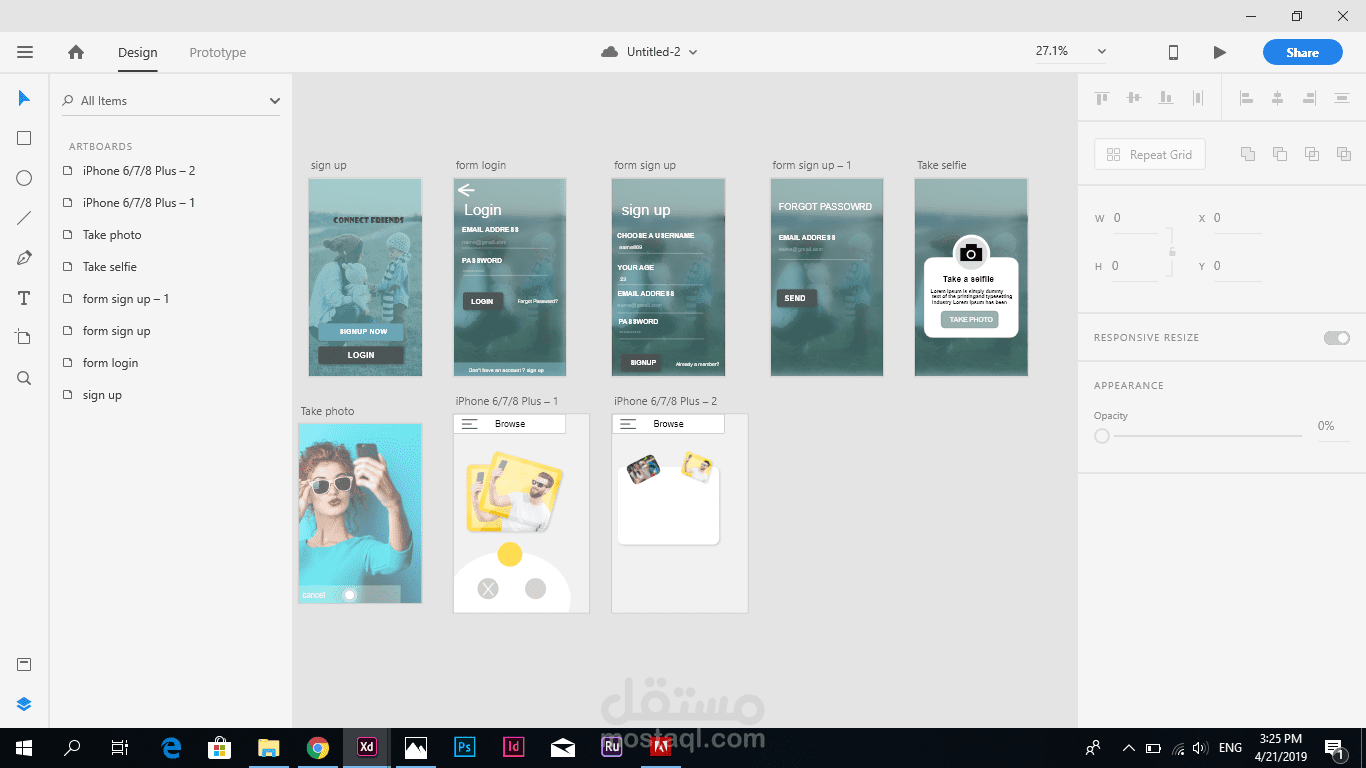Click the form sign up – 1 canvas label
The width and height of the screenshot is (1366, 768).
point(811,165)
